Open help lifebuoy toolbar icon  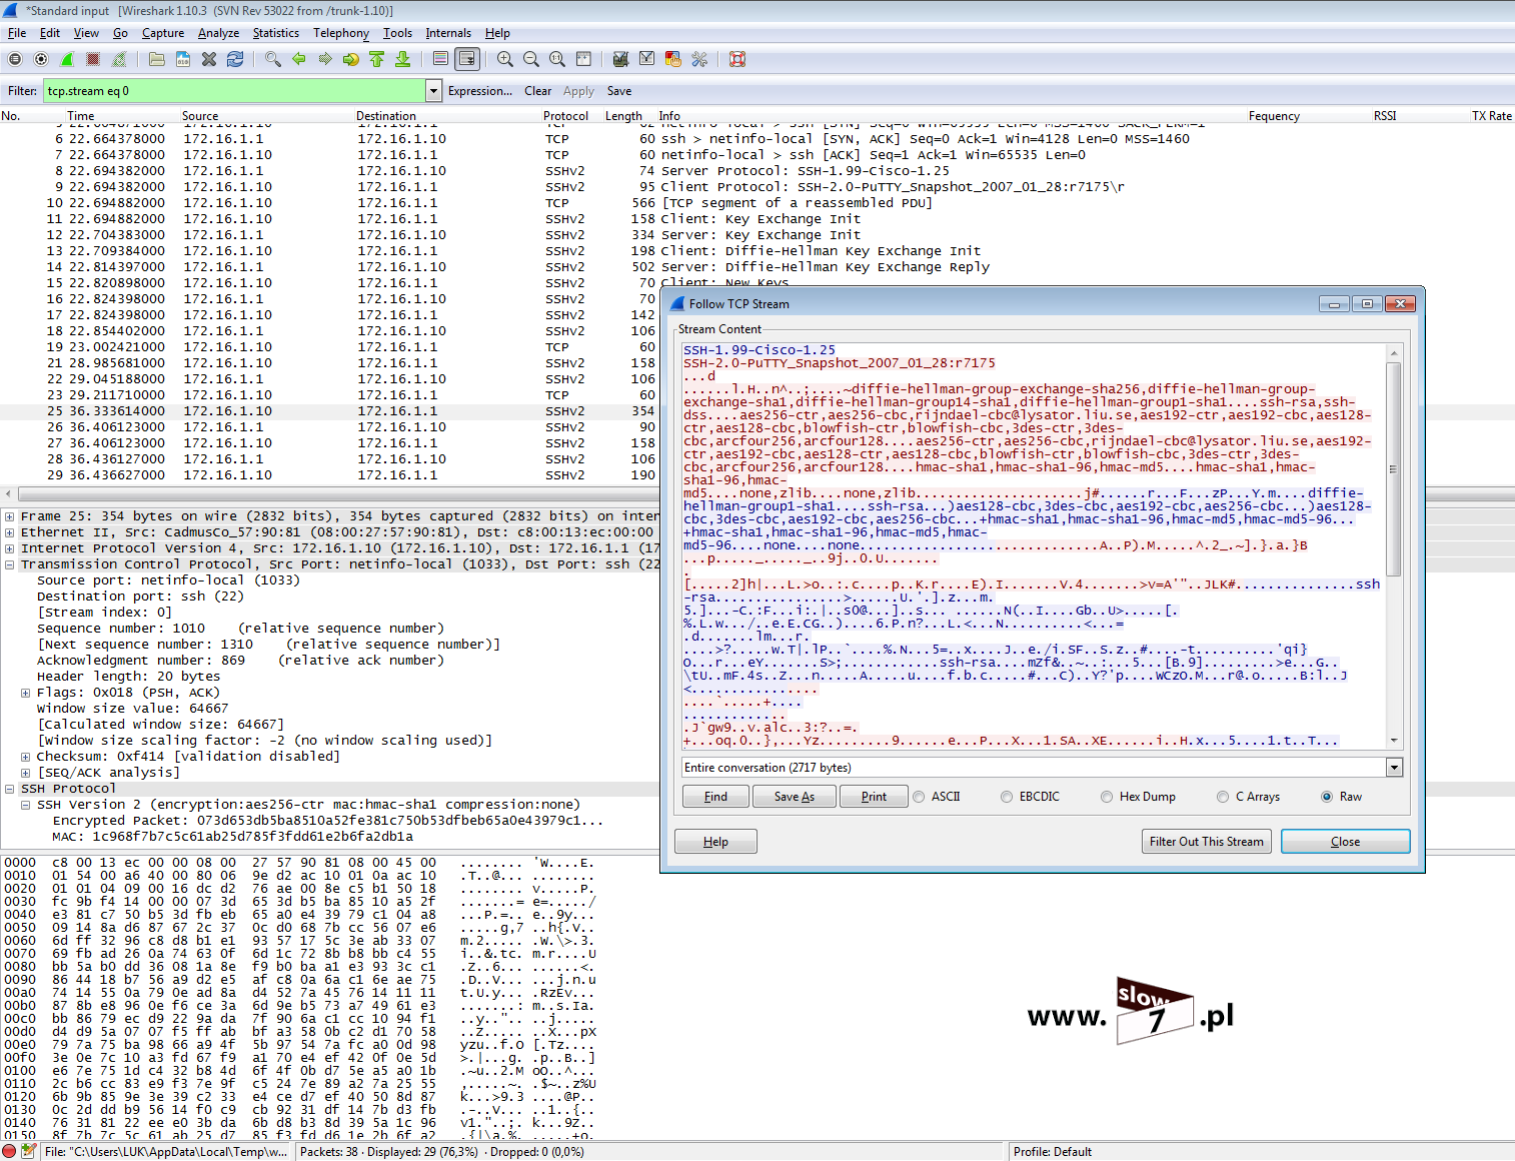pos(737,59)
